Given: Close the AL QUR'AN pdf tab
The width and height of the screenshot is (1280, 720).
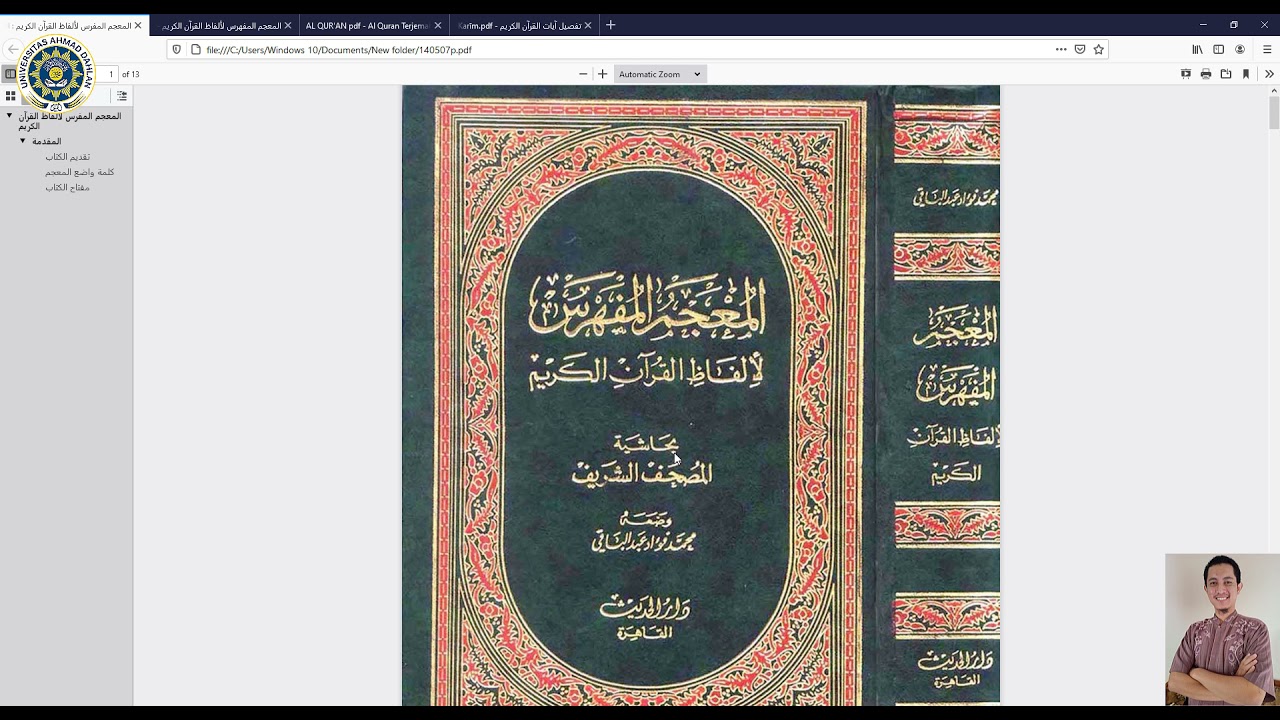Looking at the screenshot, I should [x=437, y=25].
